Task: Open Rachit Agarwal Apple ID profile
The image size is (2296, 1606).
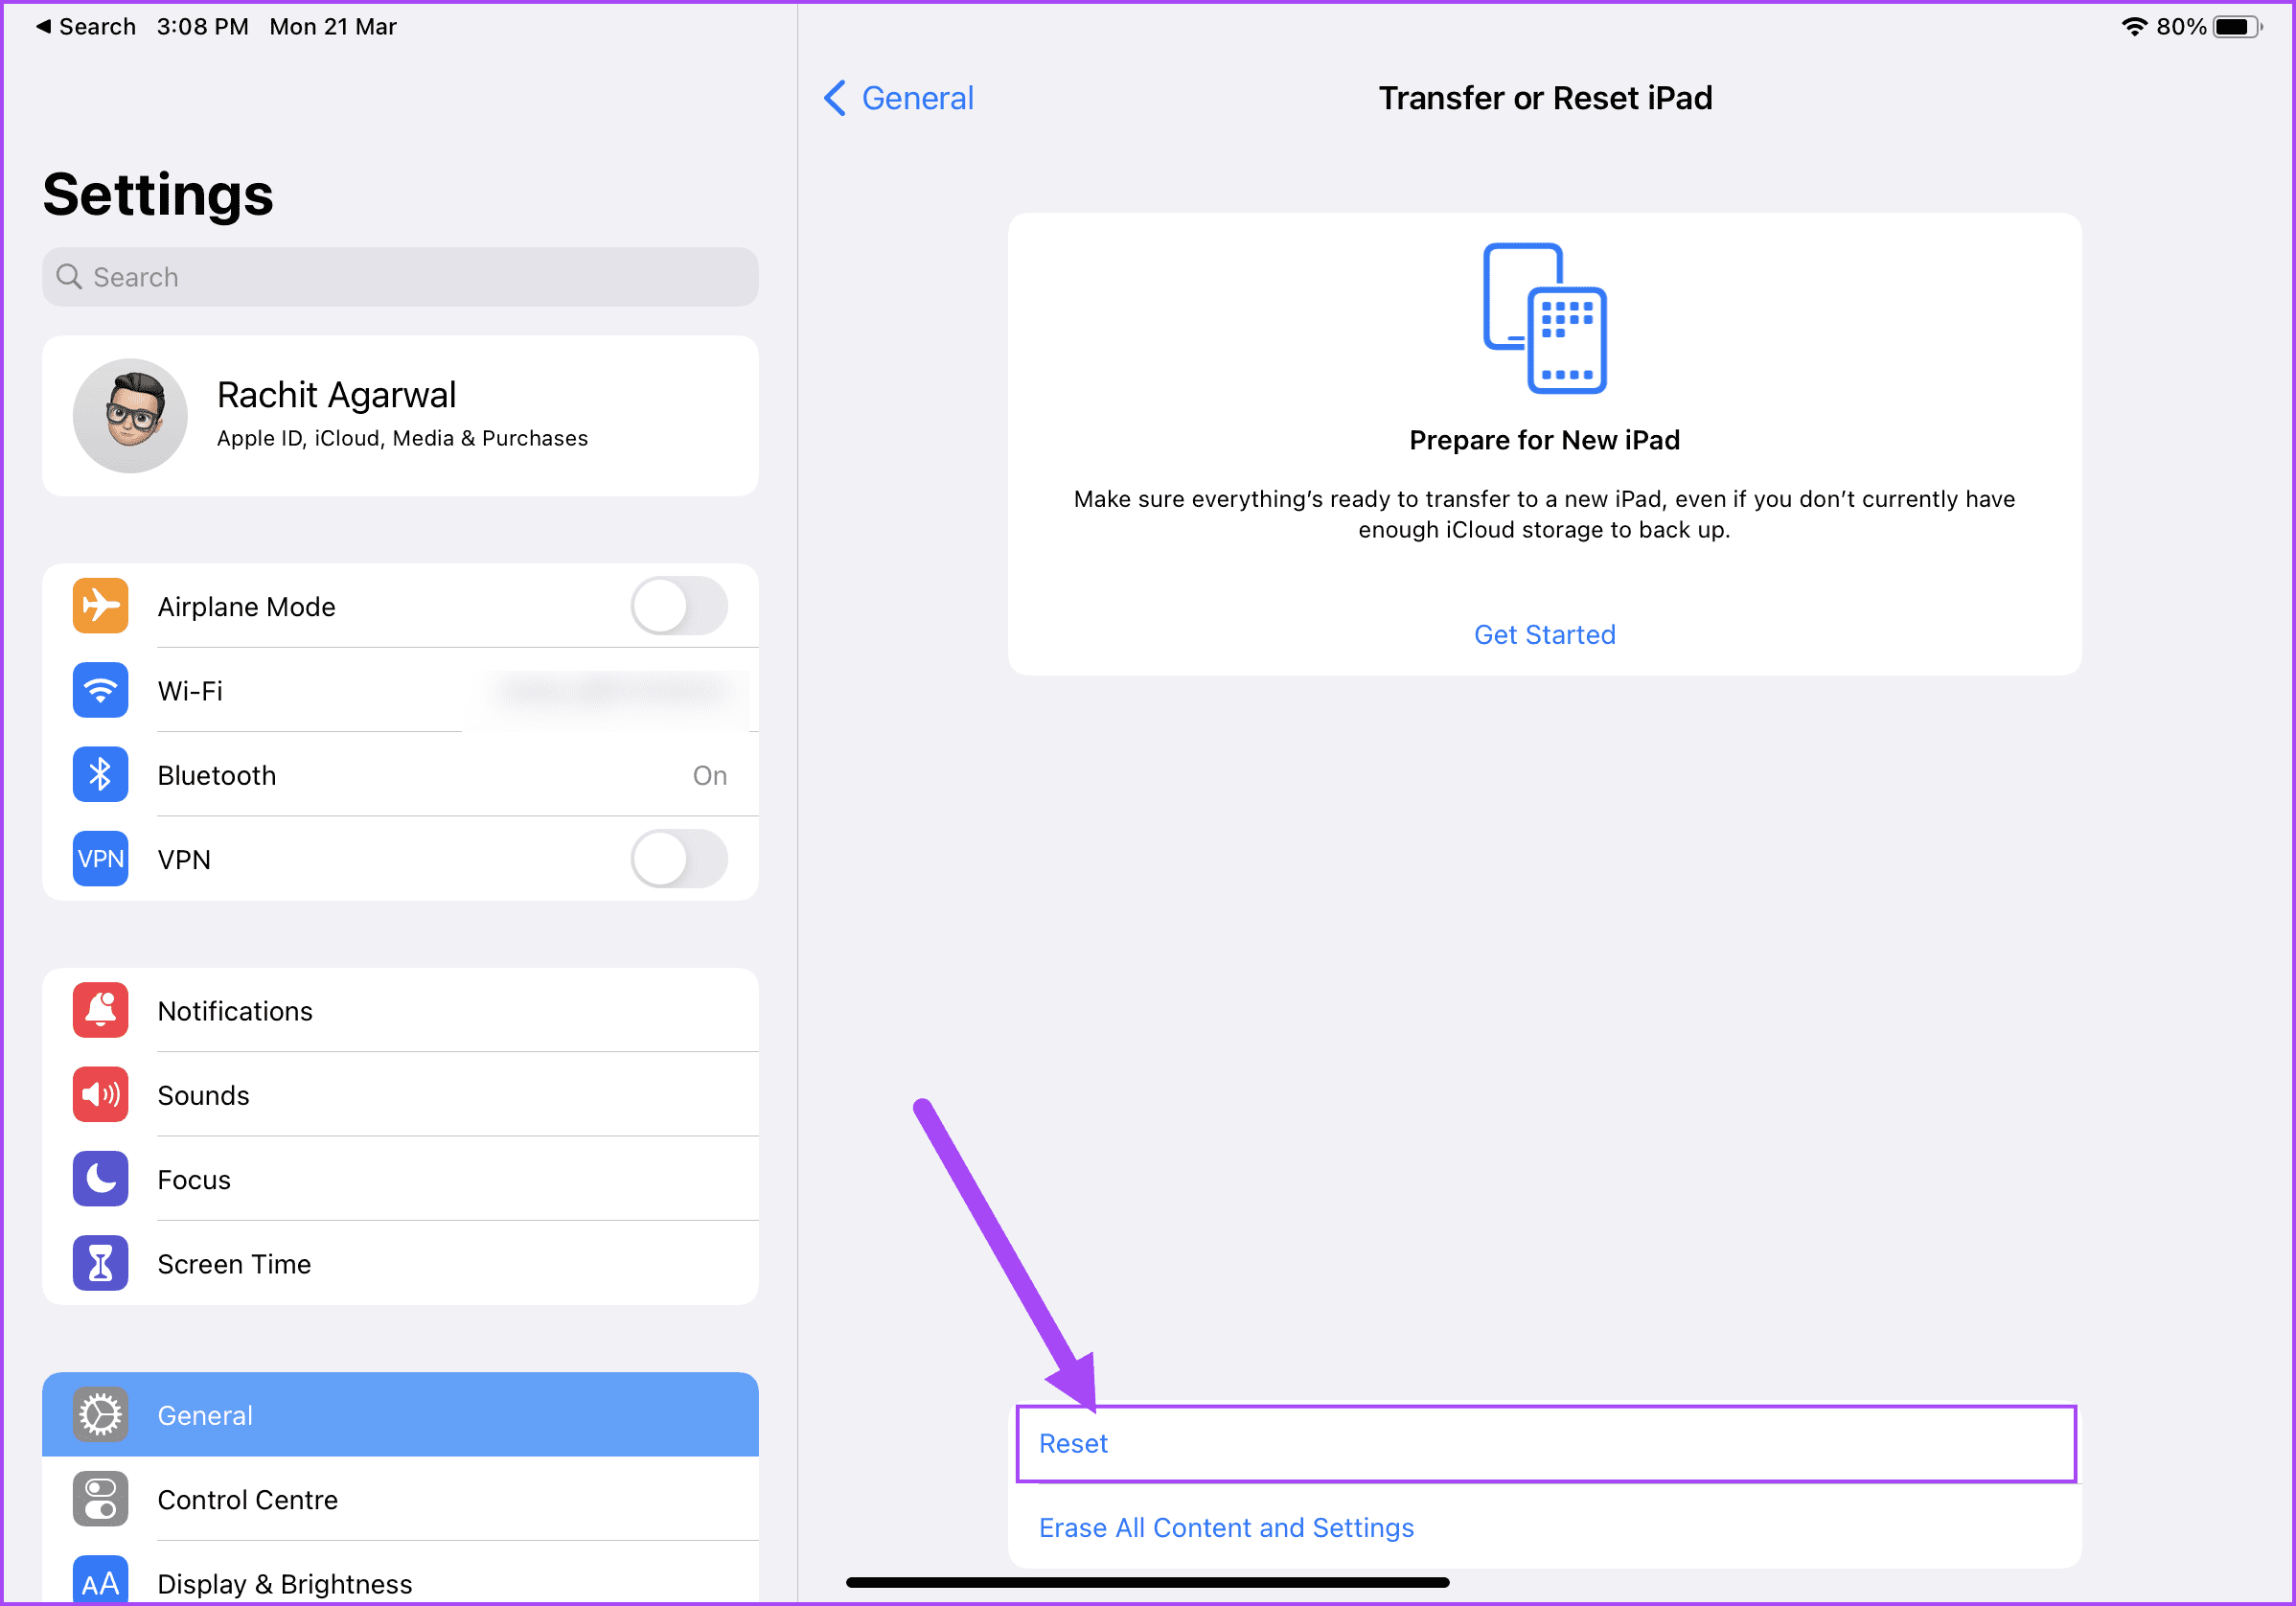Action: tap(400, 416)
